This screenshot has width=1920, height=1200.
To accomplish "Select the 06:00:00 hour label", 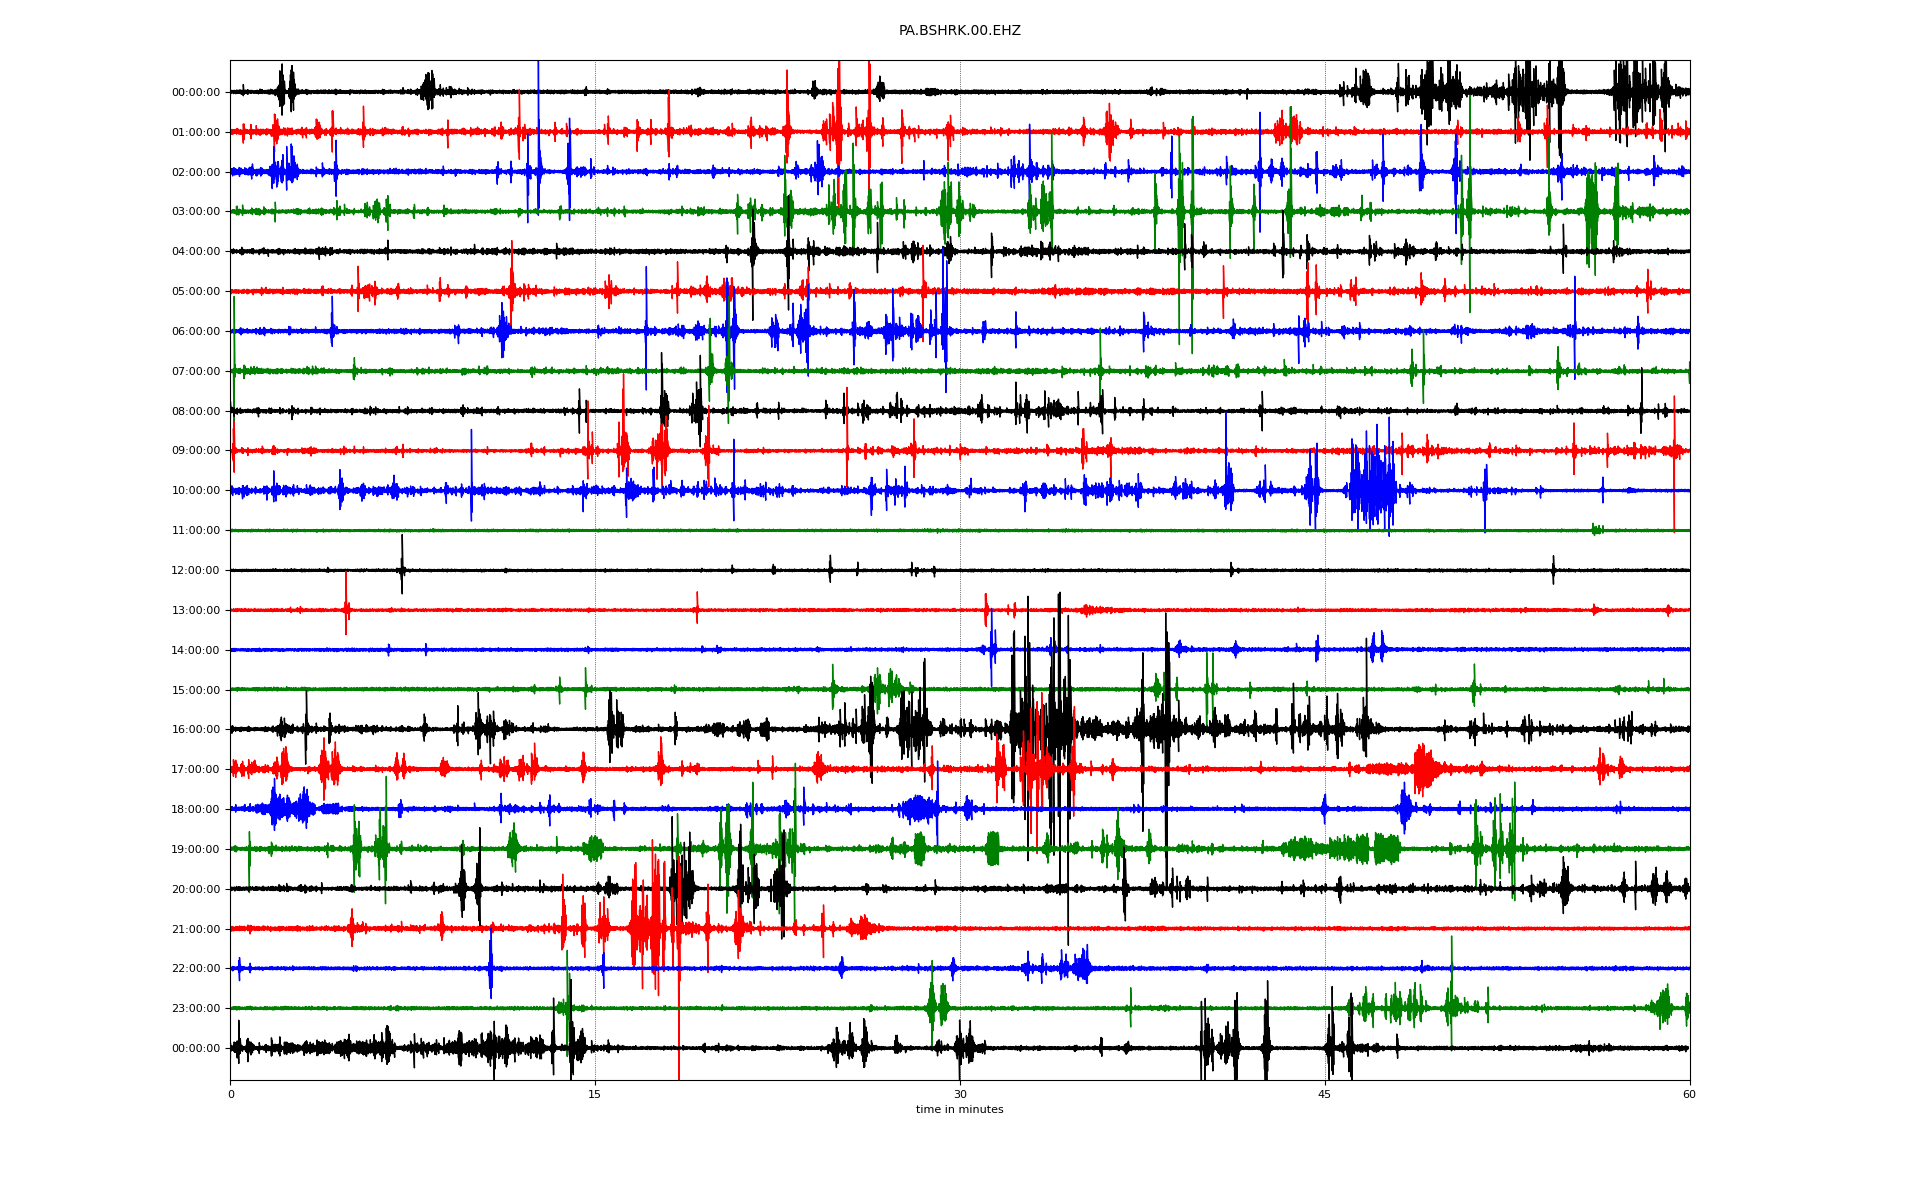I will click(x=196, y=331).
